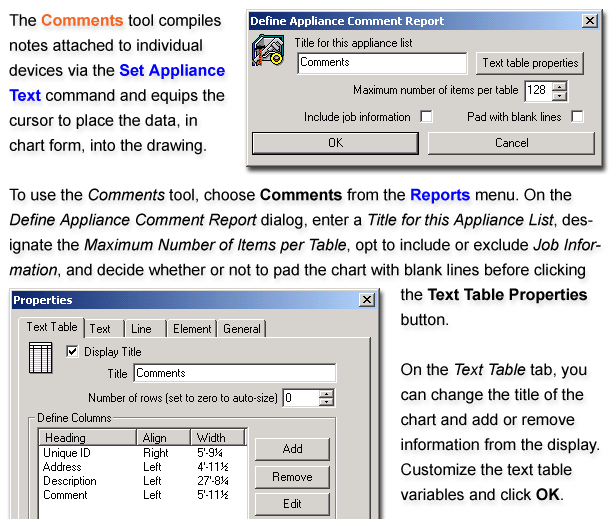Click the maximum items value field
612x519 pixels.
click(x=538, y=91)
